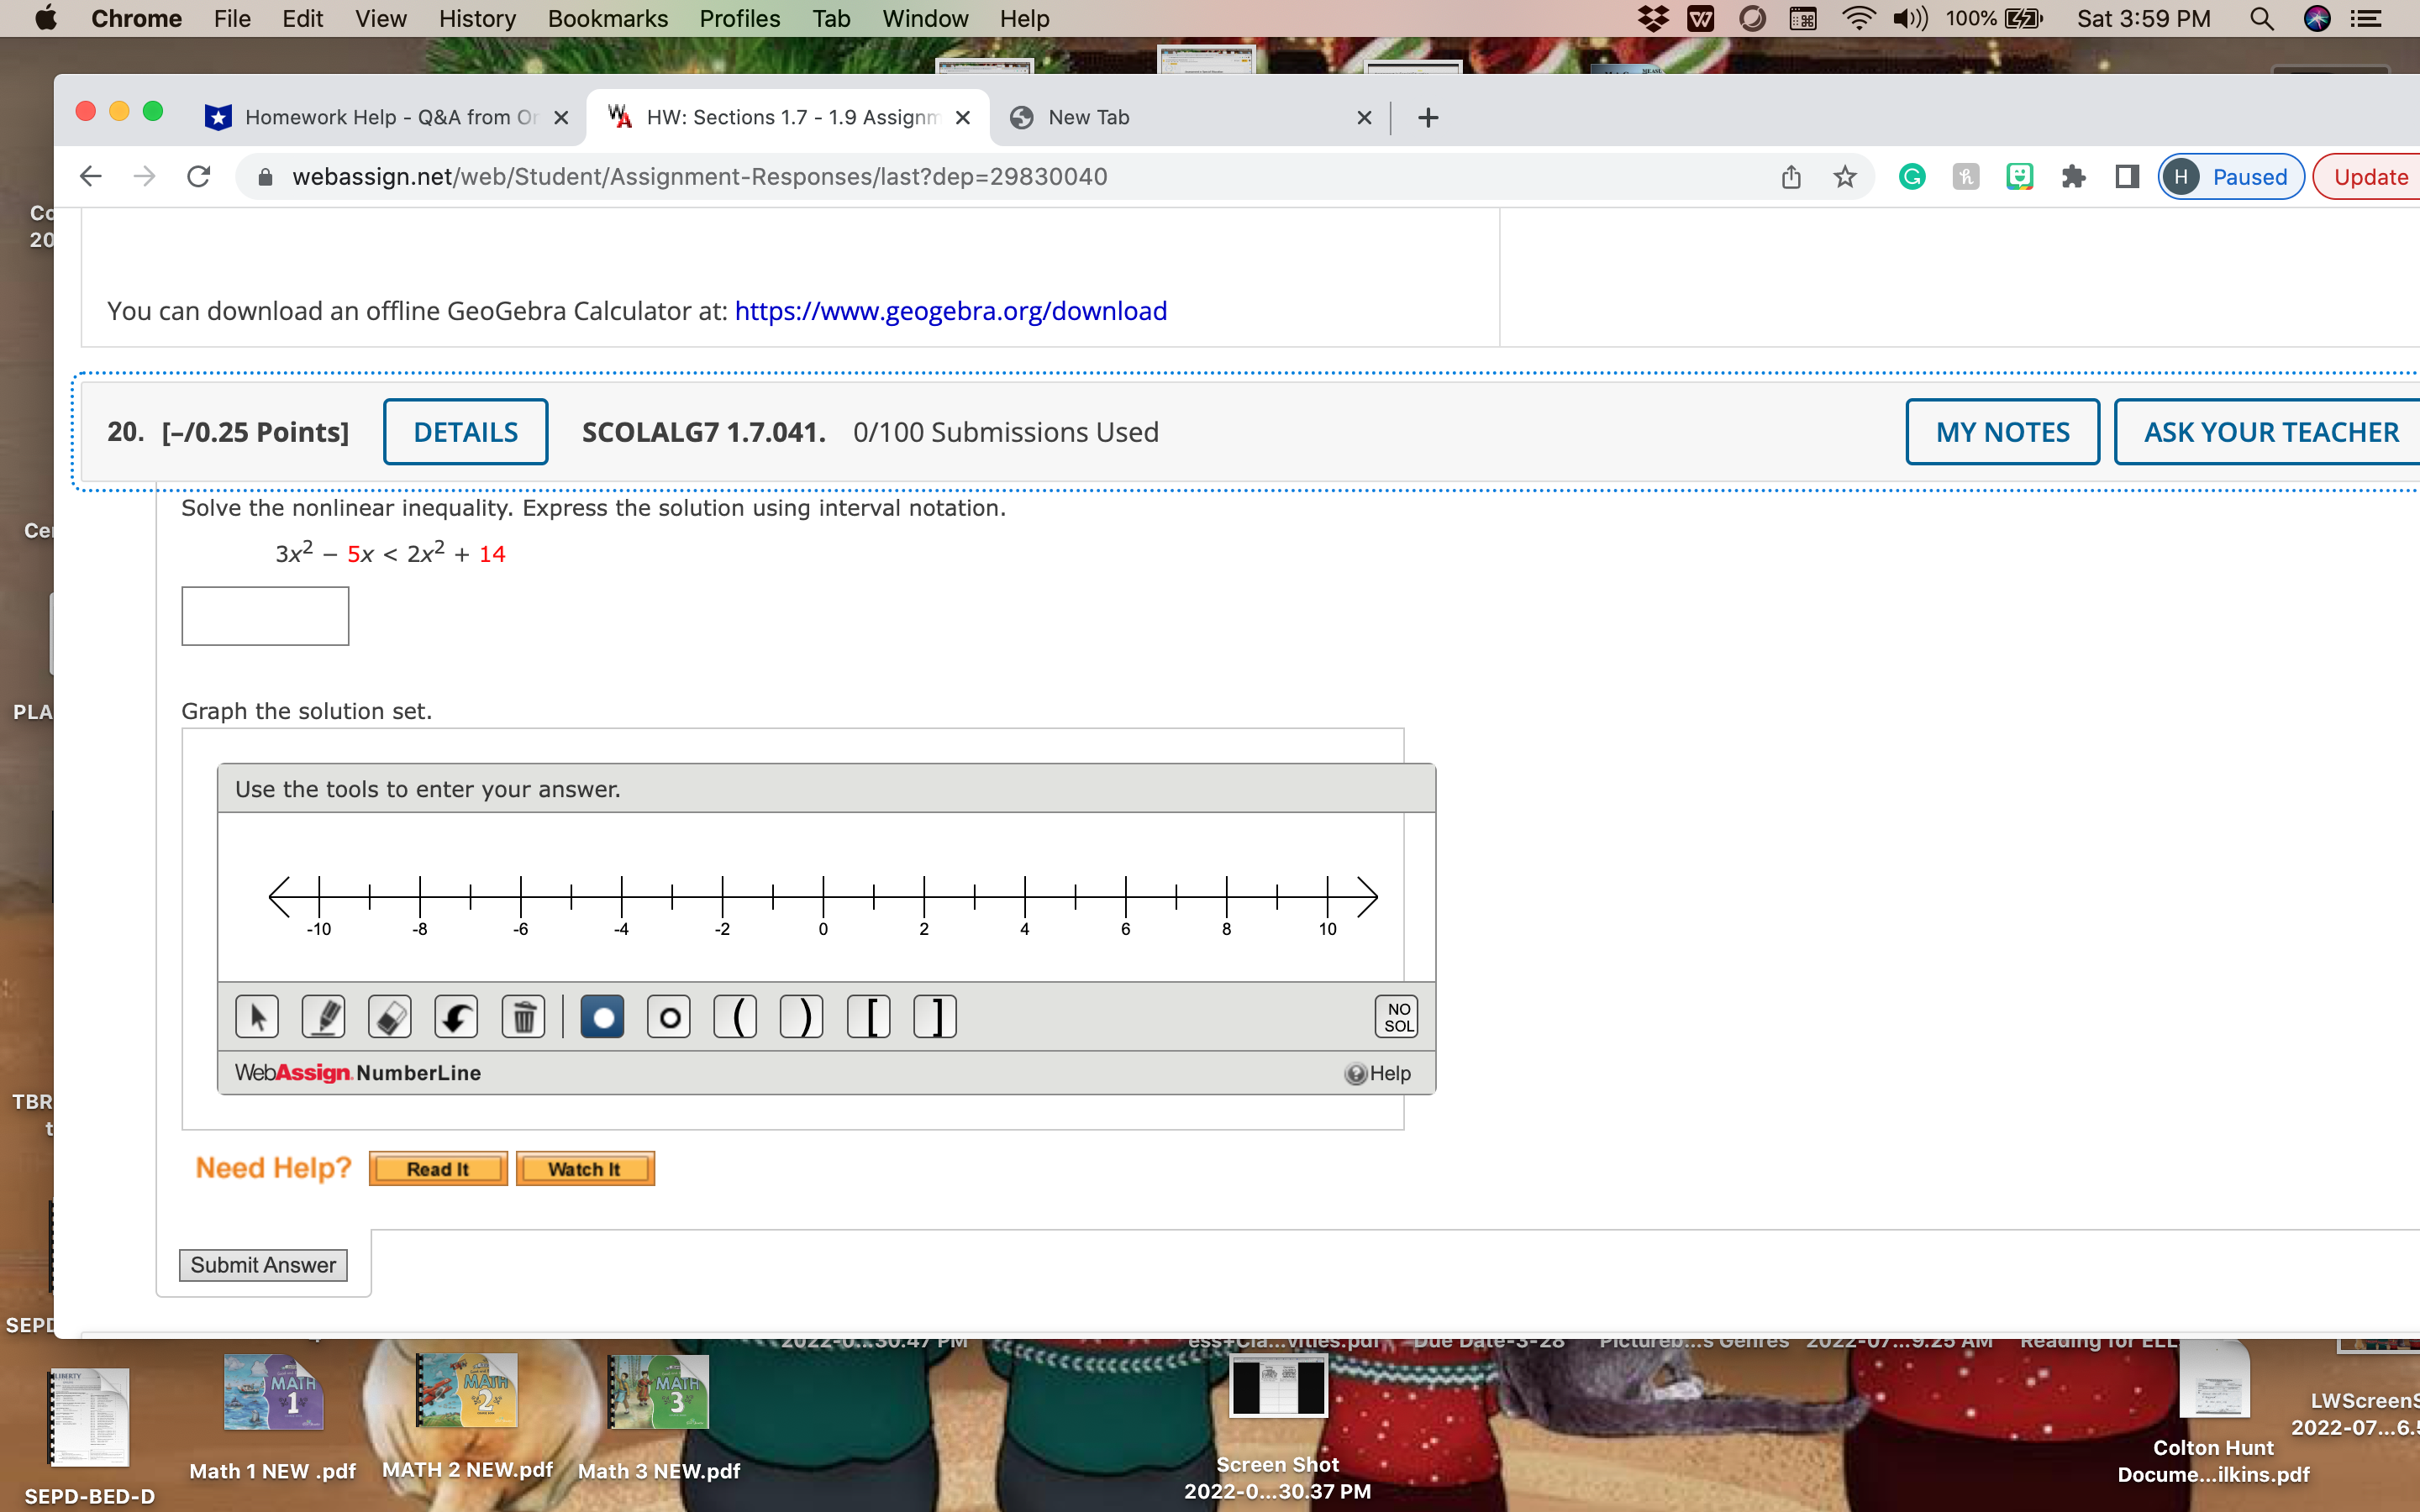The image size is (2420, 1512).
Task: Select the arrow pointer tool in NumberLine
Action: 257,1016
